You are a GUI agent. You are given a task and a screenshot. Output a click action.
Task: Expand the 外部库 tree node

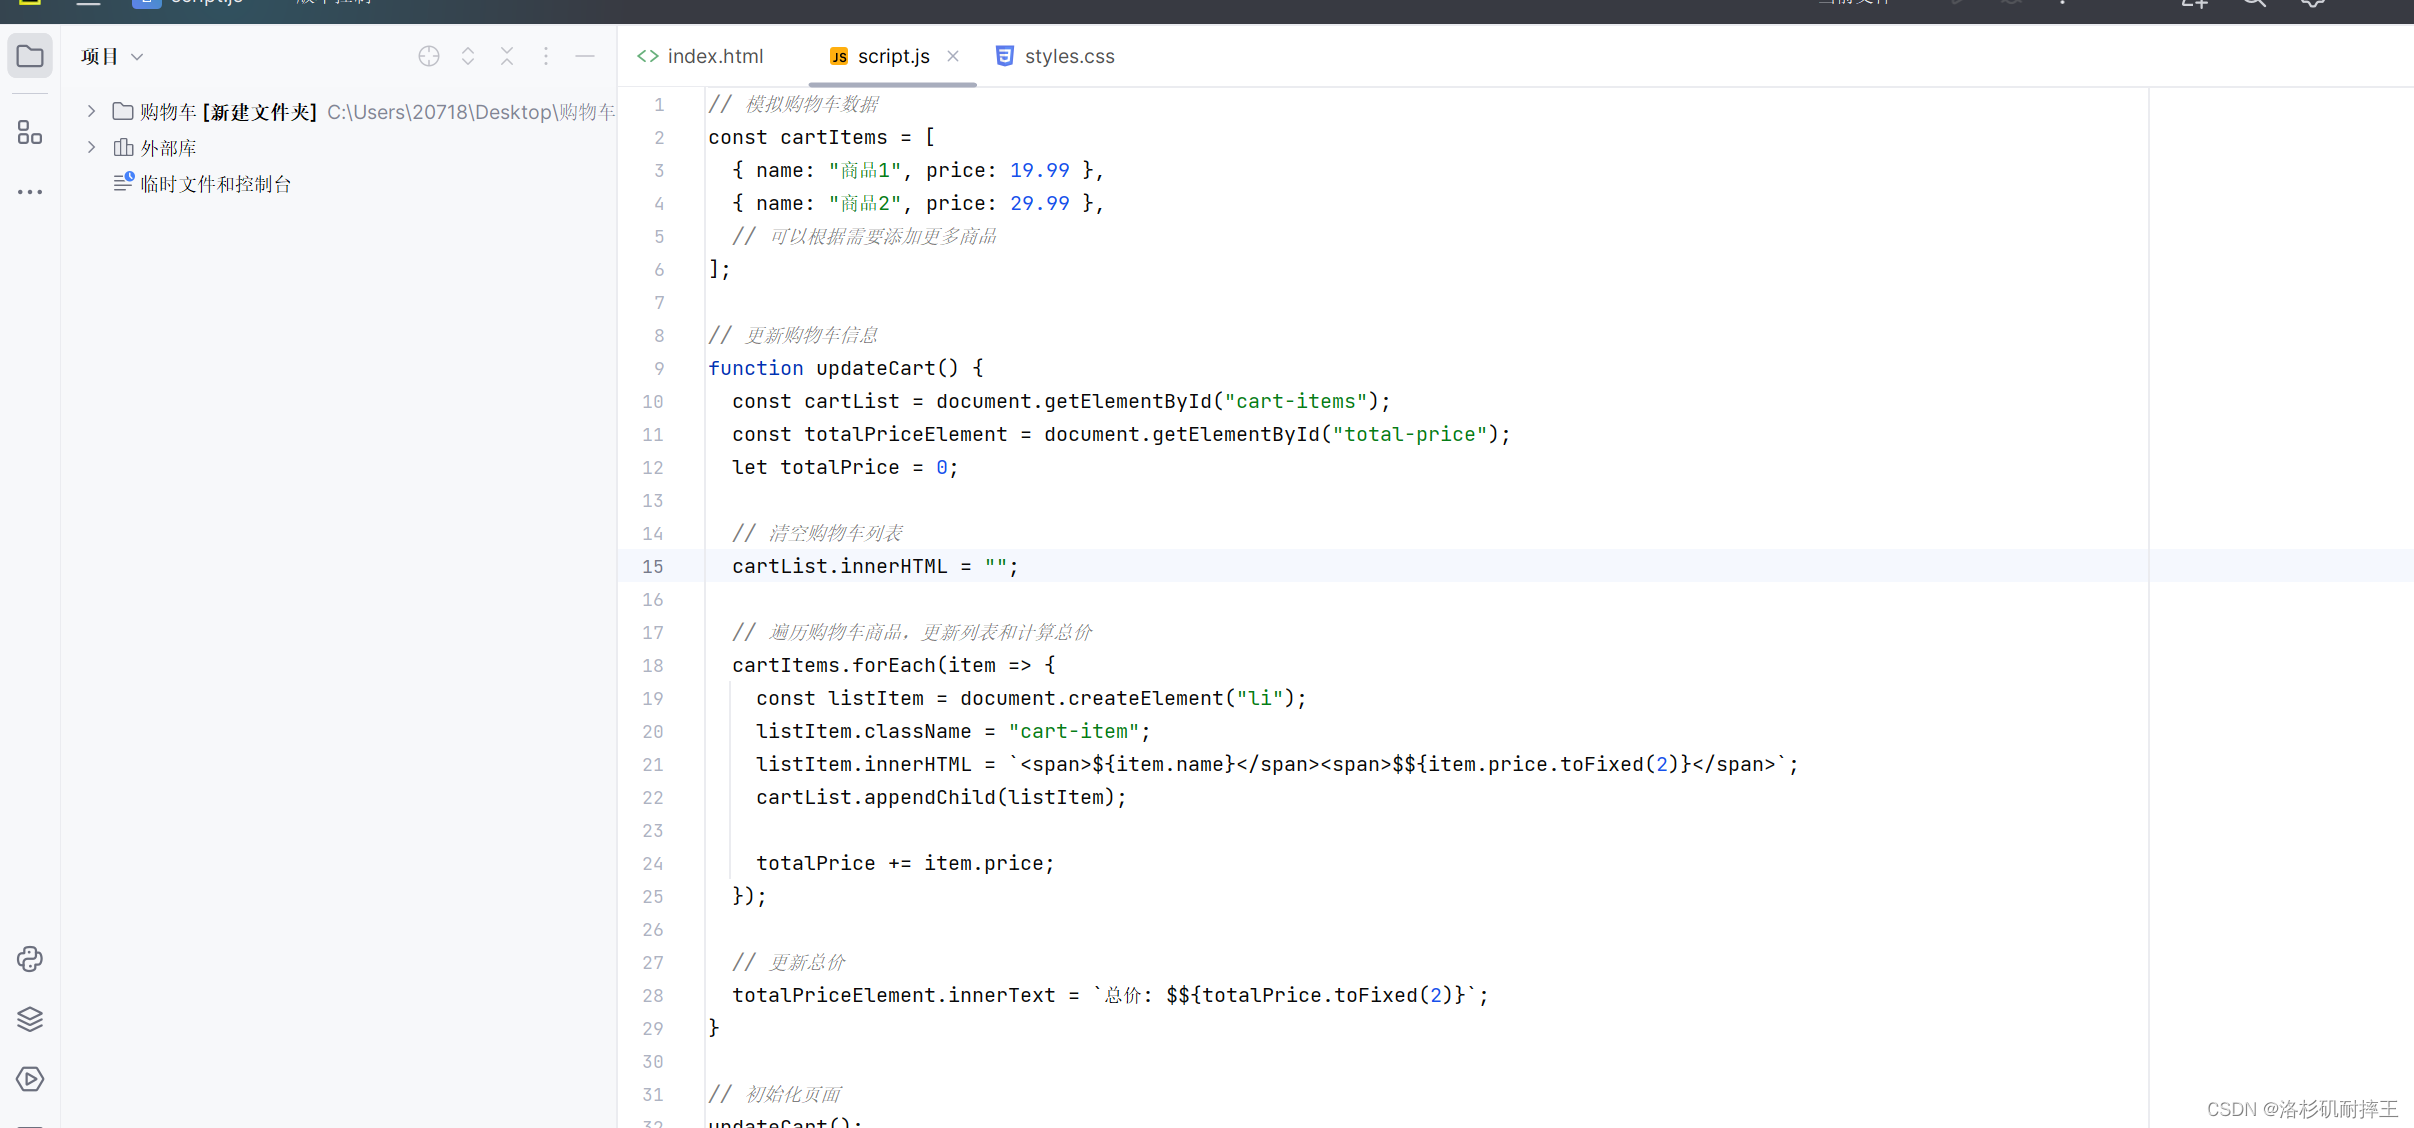pyautogui.click(x=91, y=147)
